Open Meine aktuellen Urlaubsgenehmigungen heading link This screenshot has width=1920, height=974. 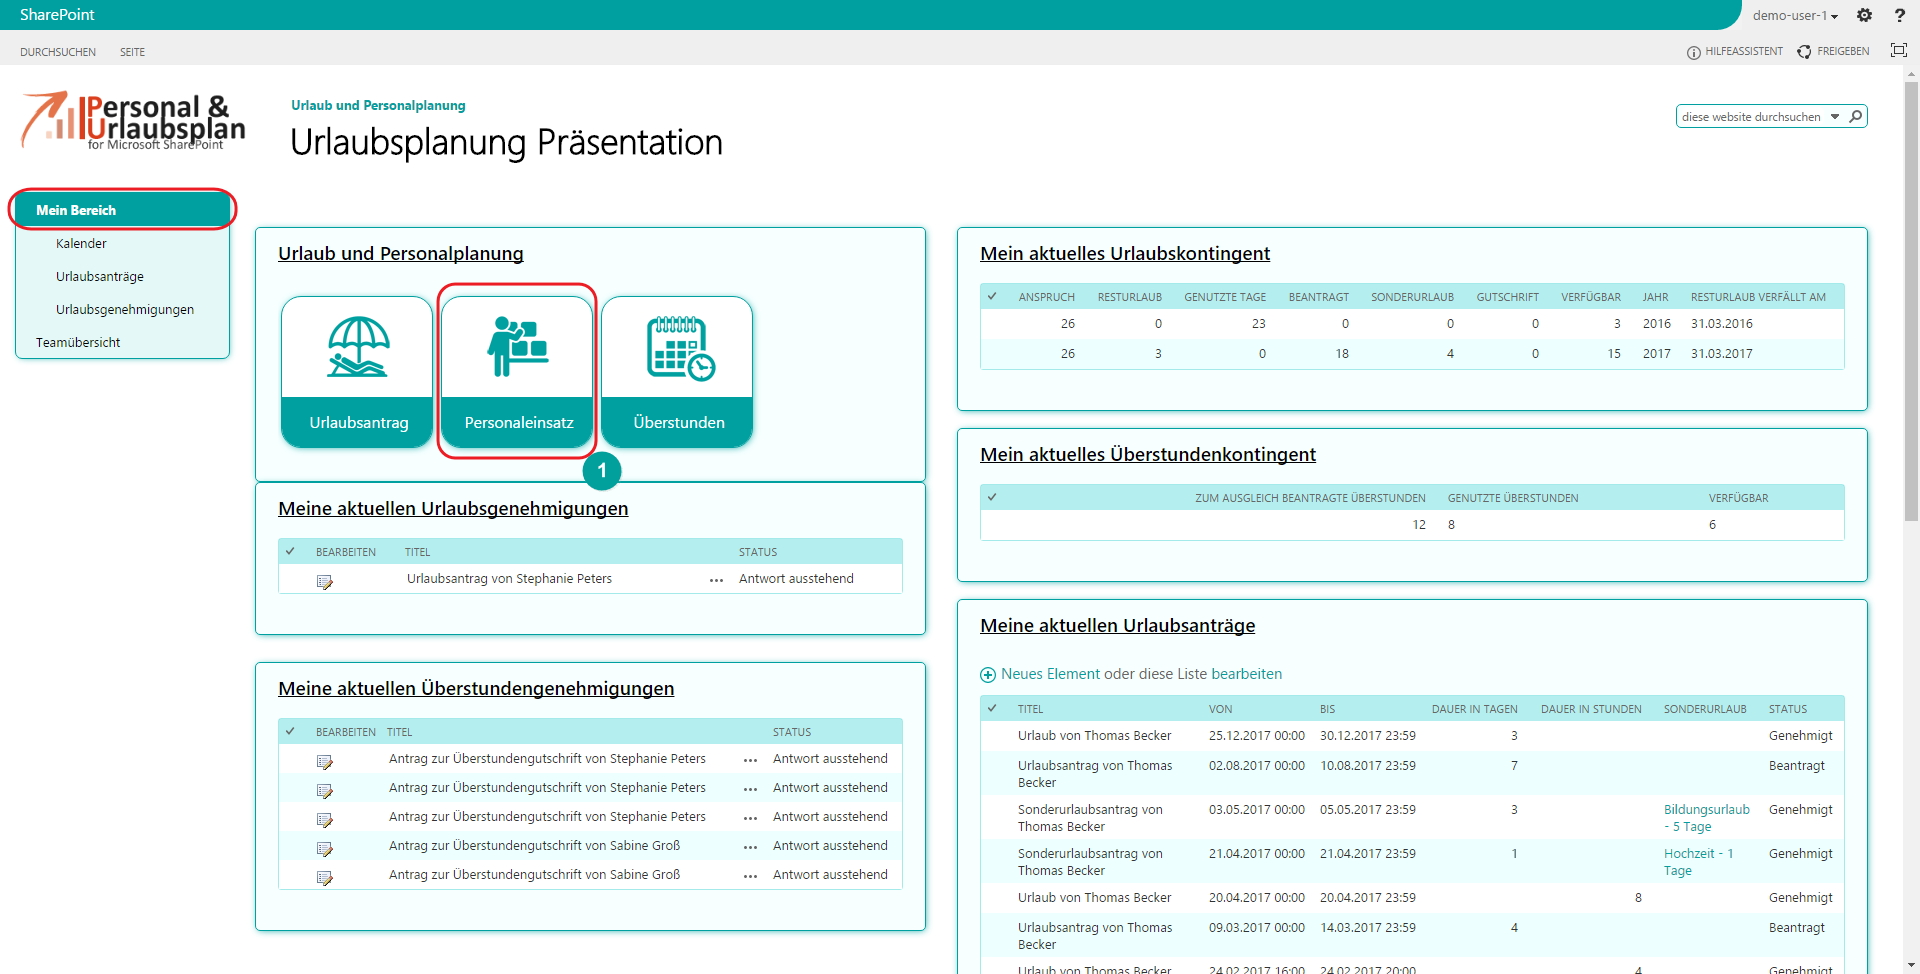coord(453,509)
